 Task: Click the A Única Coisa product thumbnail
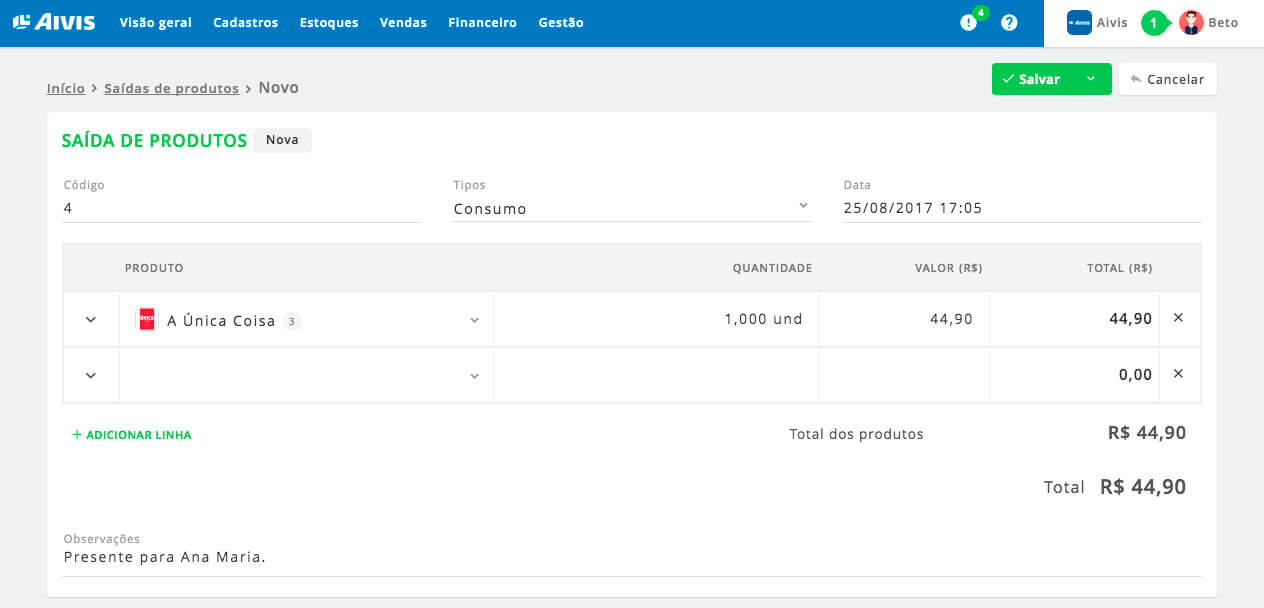[147, 320]
